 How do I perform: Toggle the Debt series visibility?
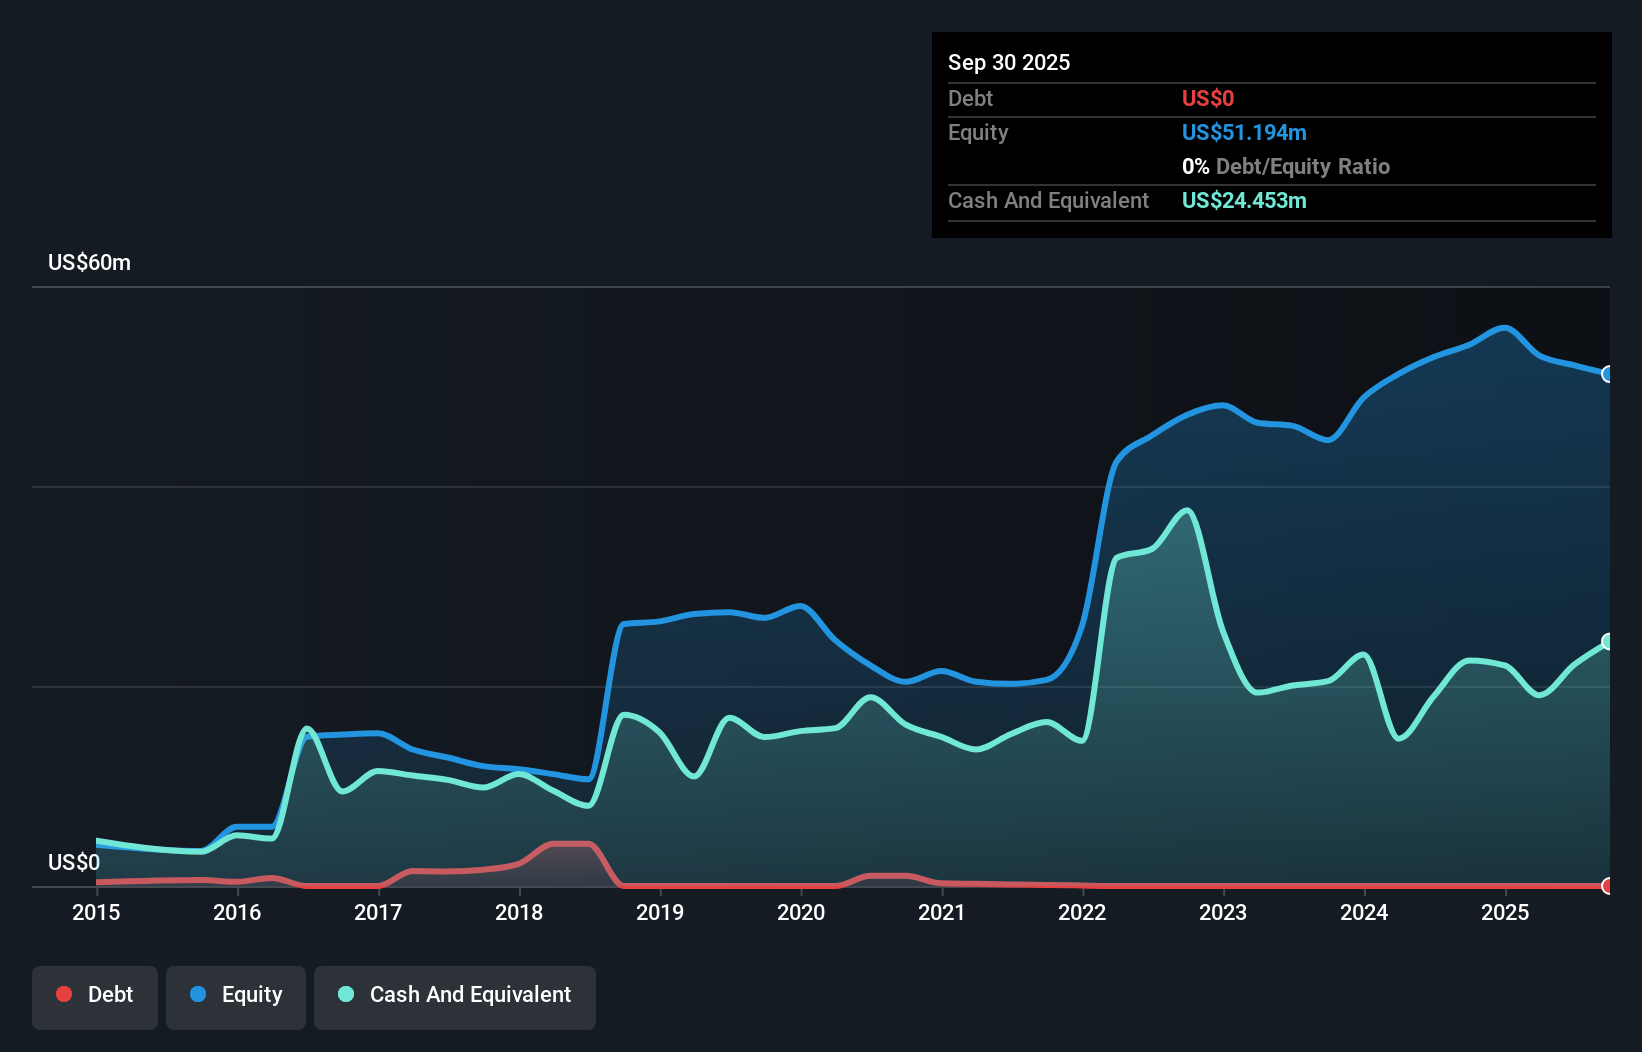tap(95, 996)
